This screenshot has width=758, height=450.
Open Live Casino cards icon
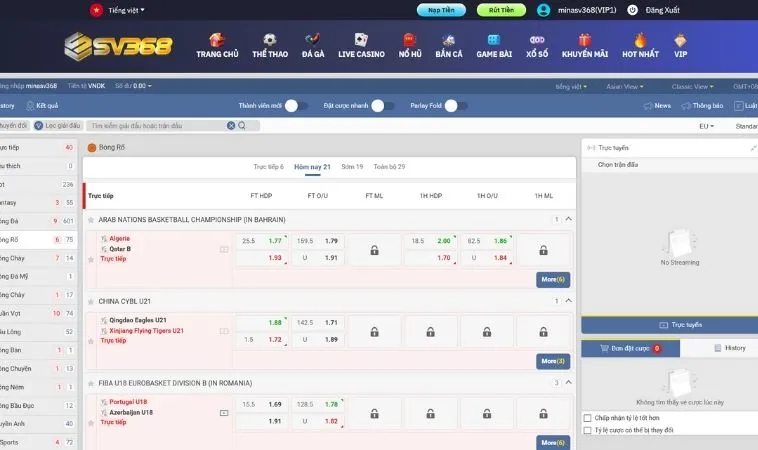361,40
